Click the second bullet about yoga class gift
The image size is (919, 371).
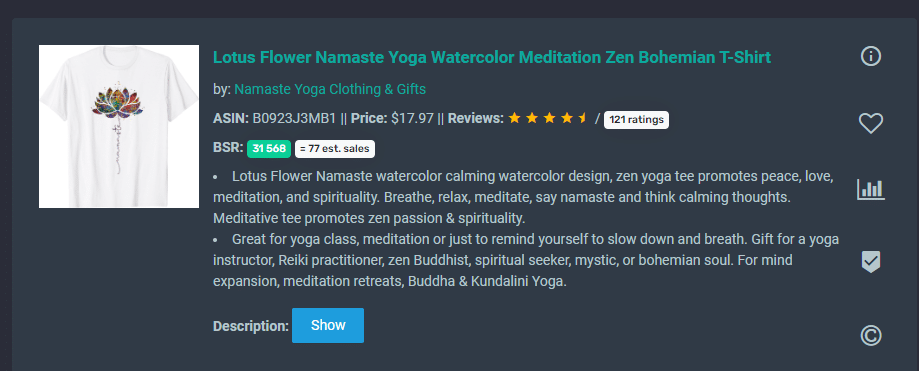(526, 260)
